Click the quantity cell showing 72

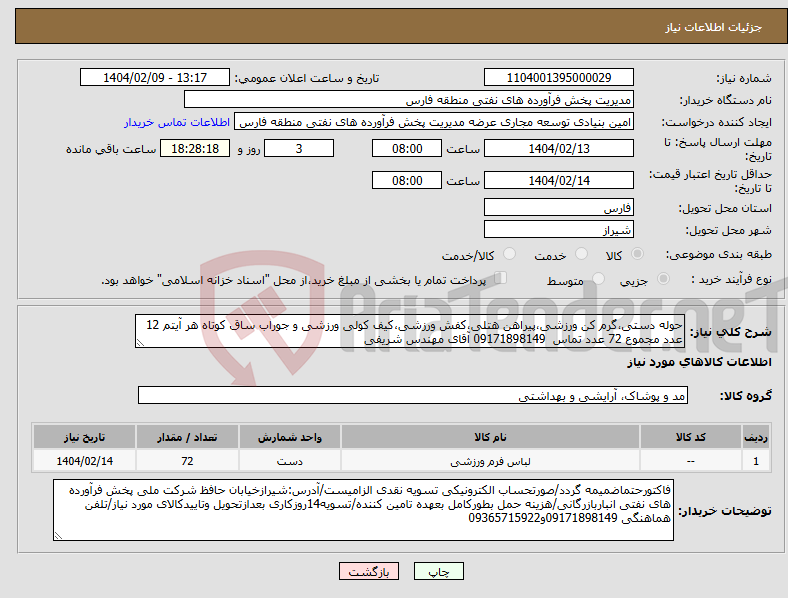coord(187,461)
